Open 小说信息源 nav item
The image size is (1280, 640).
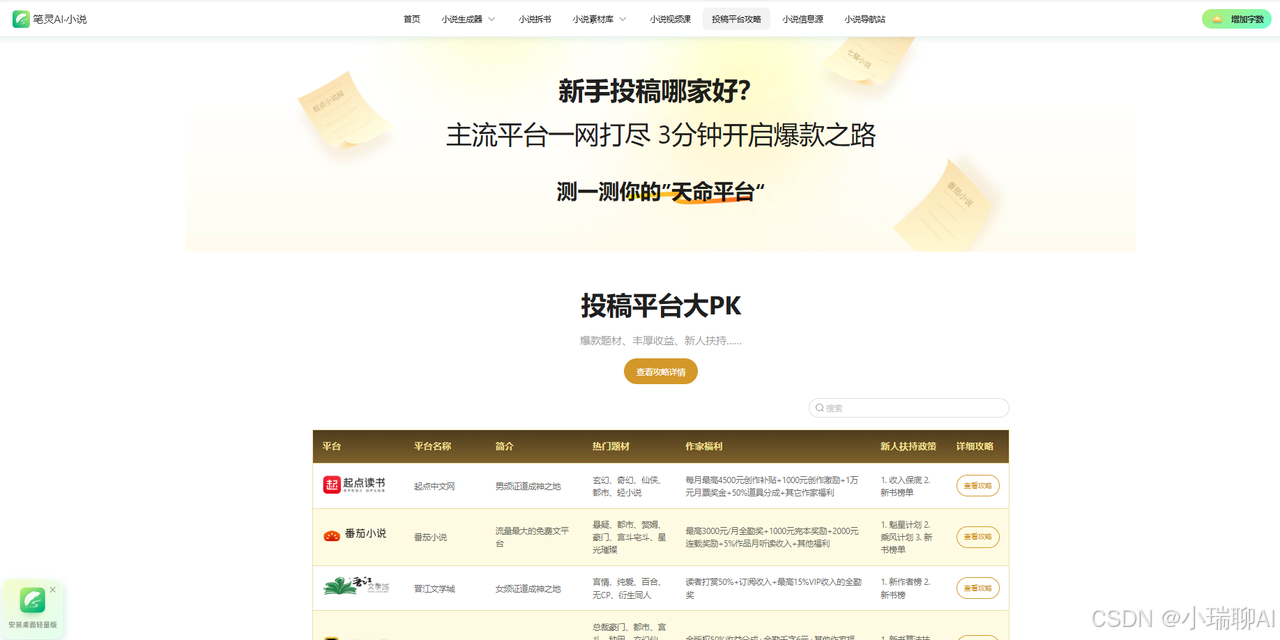(x=803, y=19)
